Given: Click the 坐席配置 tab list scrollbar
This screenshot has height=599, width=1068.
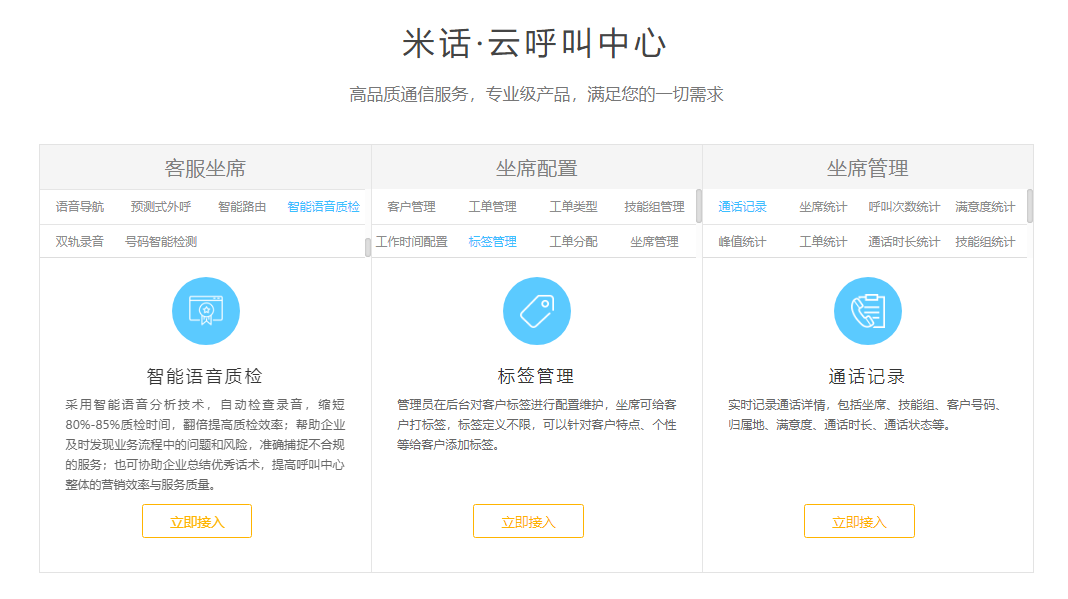Looking at the screenshot, I should coord(699,206).
